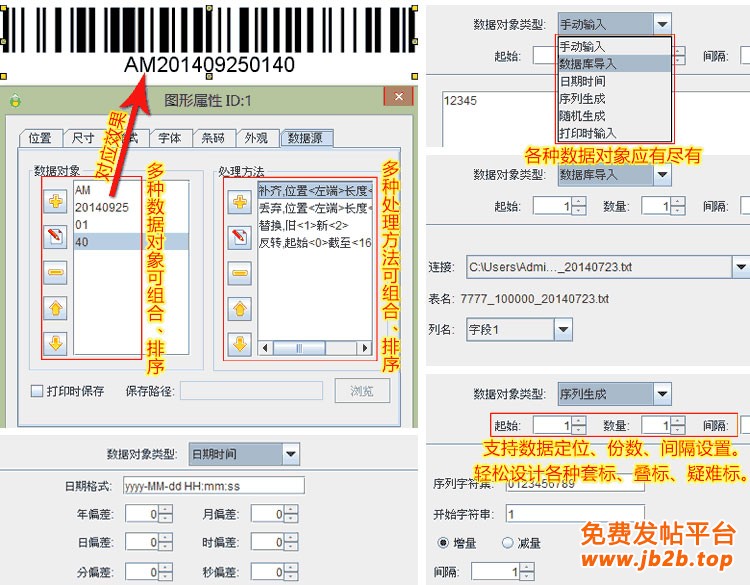The height and width of the screenshot is (585, 750).
Task: Close the 图形属性 ID:1 dialog
Action: point(398,97)
